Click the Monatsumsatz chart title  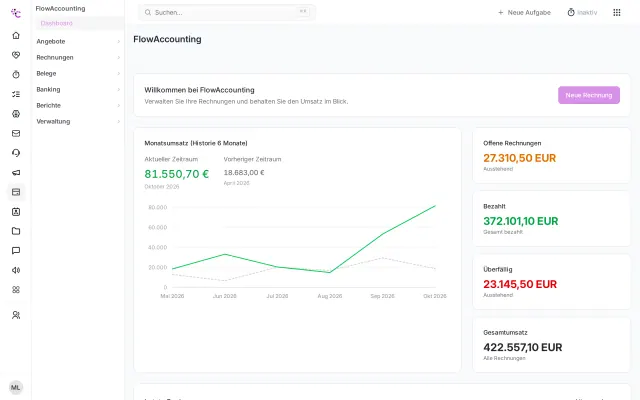196,143
